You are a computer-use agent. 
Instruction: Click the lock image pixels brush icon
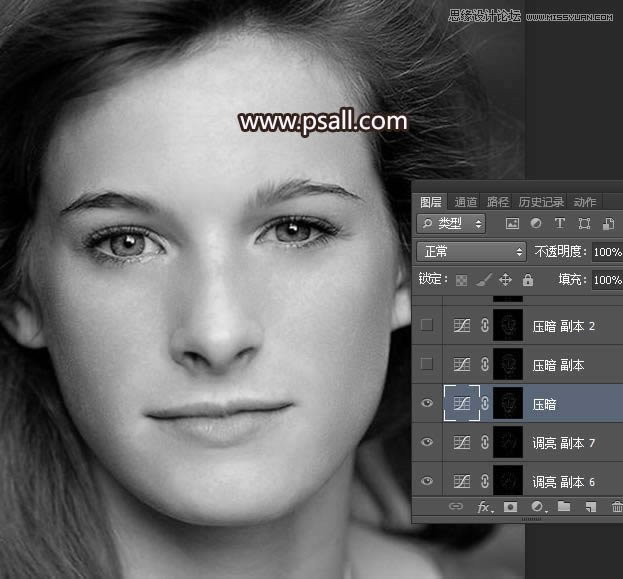482,281
